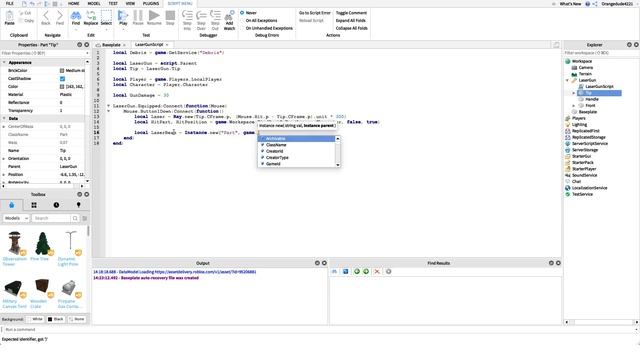Open the Toolbox Marketplace tab icon

tap(11, 205)
